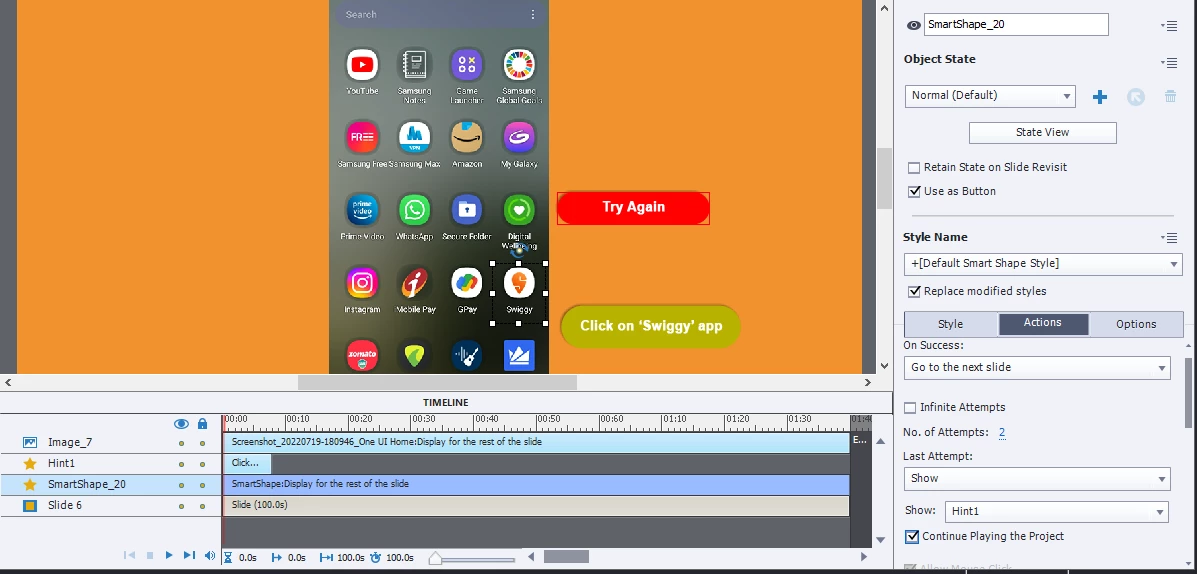Switch to the Style tab
Viewport: 1197px width, 574px height.
pos(951,324)
